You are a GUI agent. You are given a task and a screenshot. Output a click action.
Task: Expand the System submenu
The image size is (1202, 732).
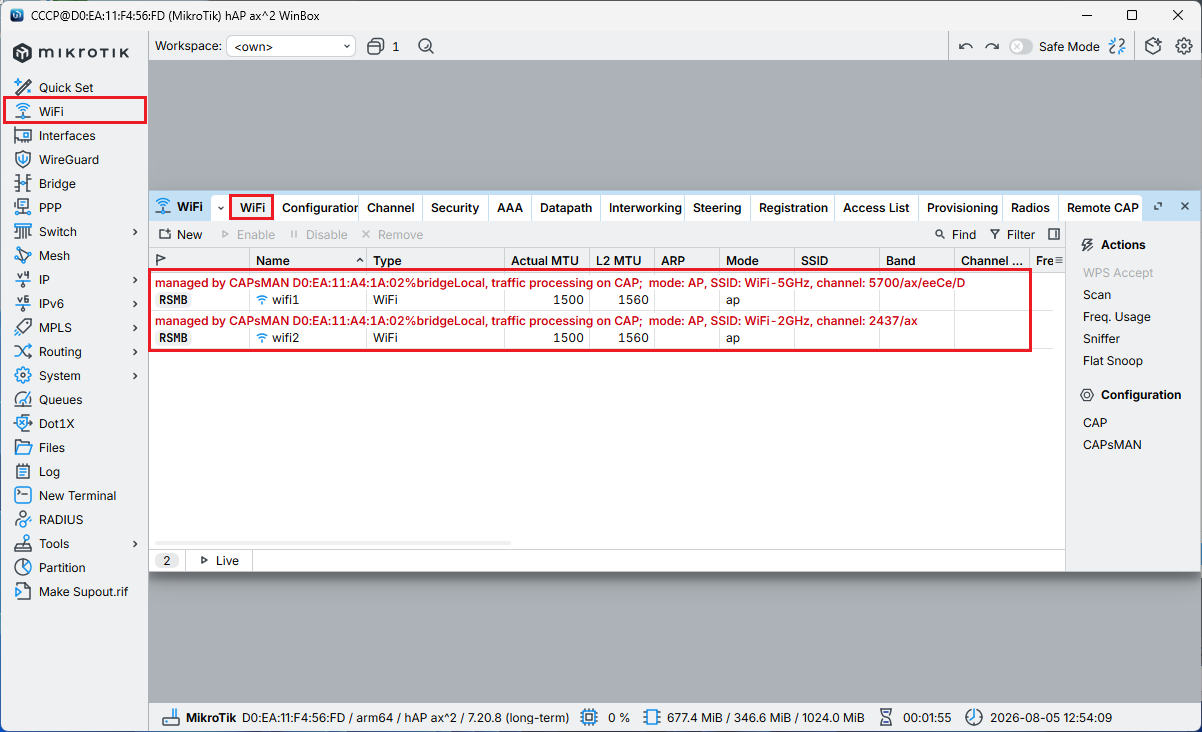pos(135,375)
